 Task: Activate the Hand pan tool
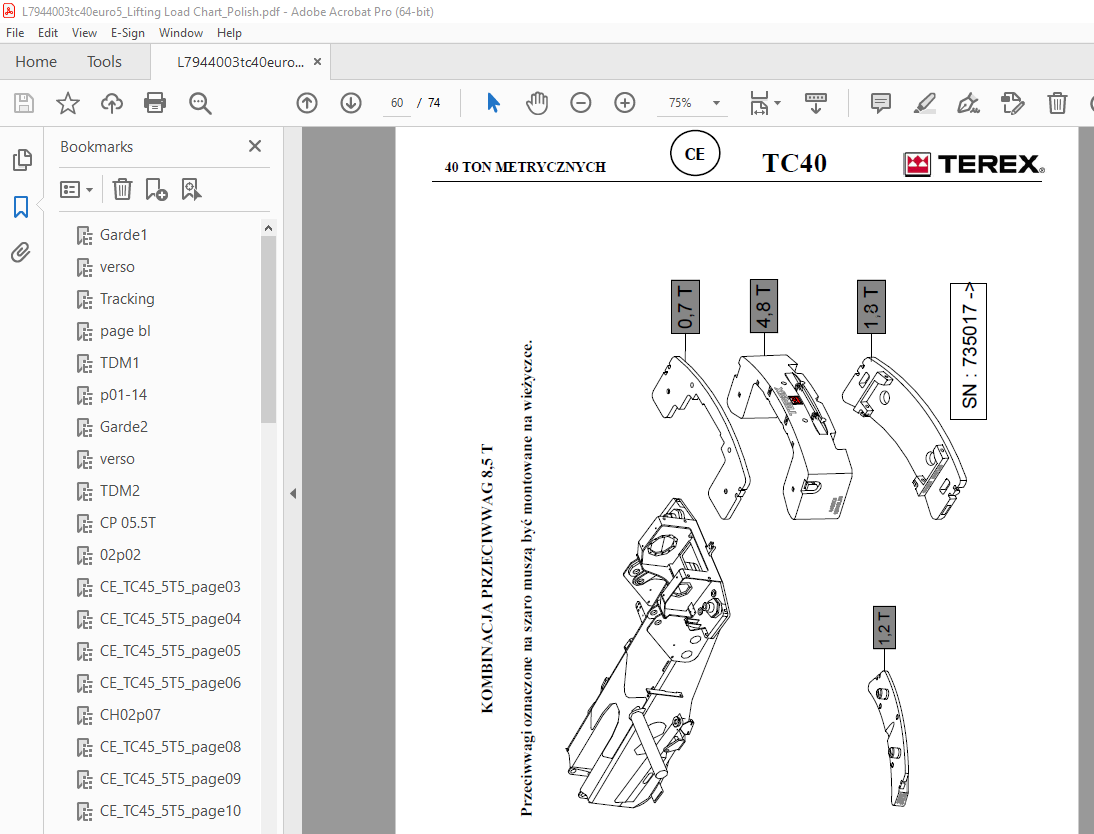point(537,103)
